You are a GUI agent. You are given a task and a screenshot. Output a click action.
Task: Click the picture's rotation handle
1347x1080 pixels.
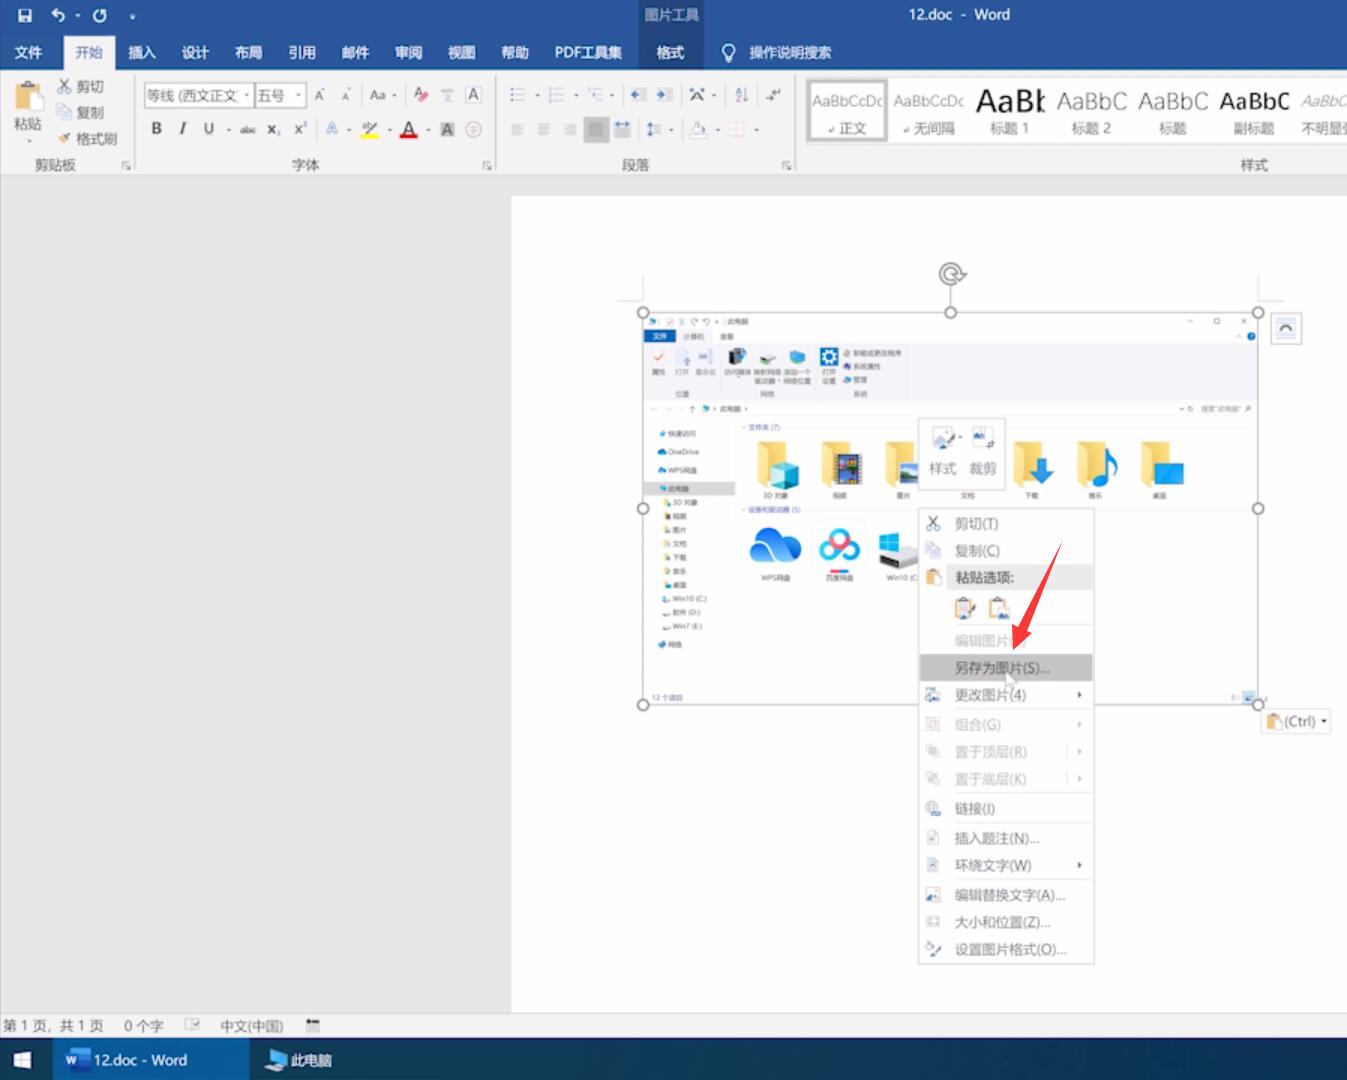952,273
